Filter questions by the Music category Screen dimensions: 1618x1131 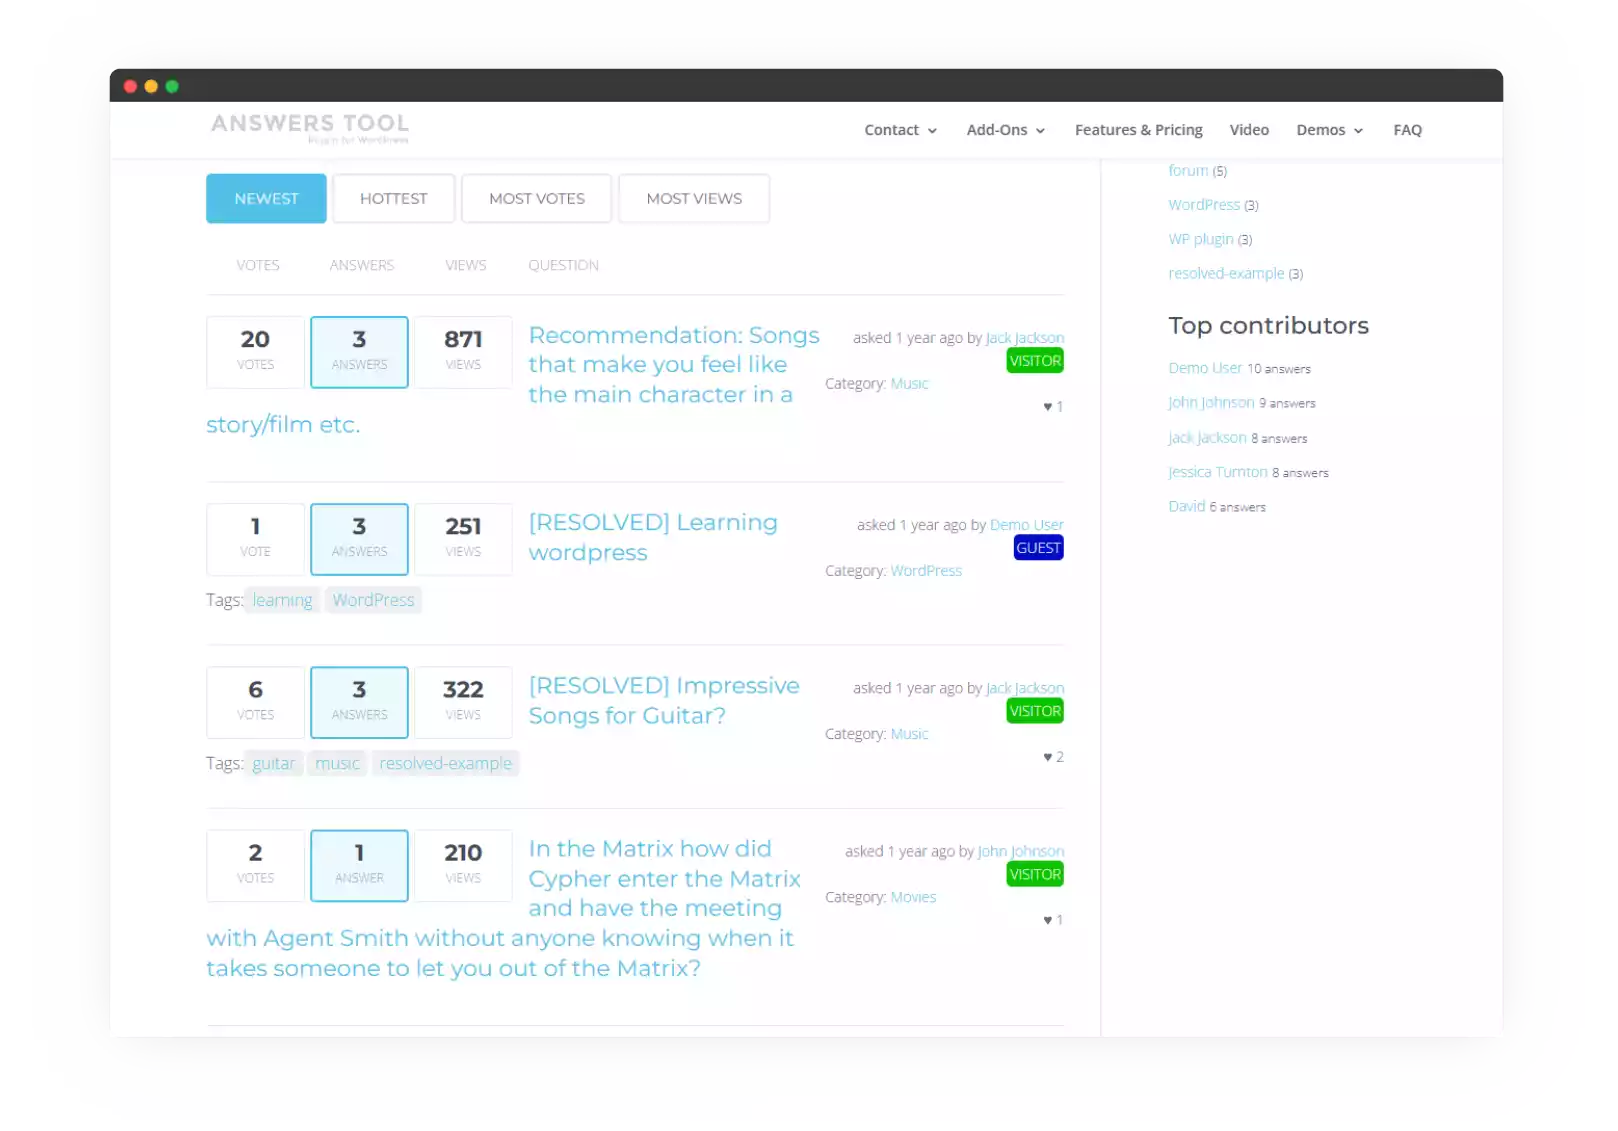[x=909, y=383]
